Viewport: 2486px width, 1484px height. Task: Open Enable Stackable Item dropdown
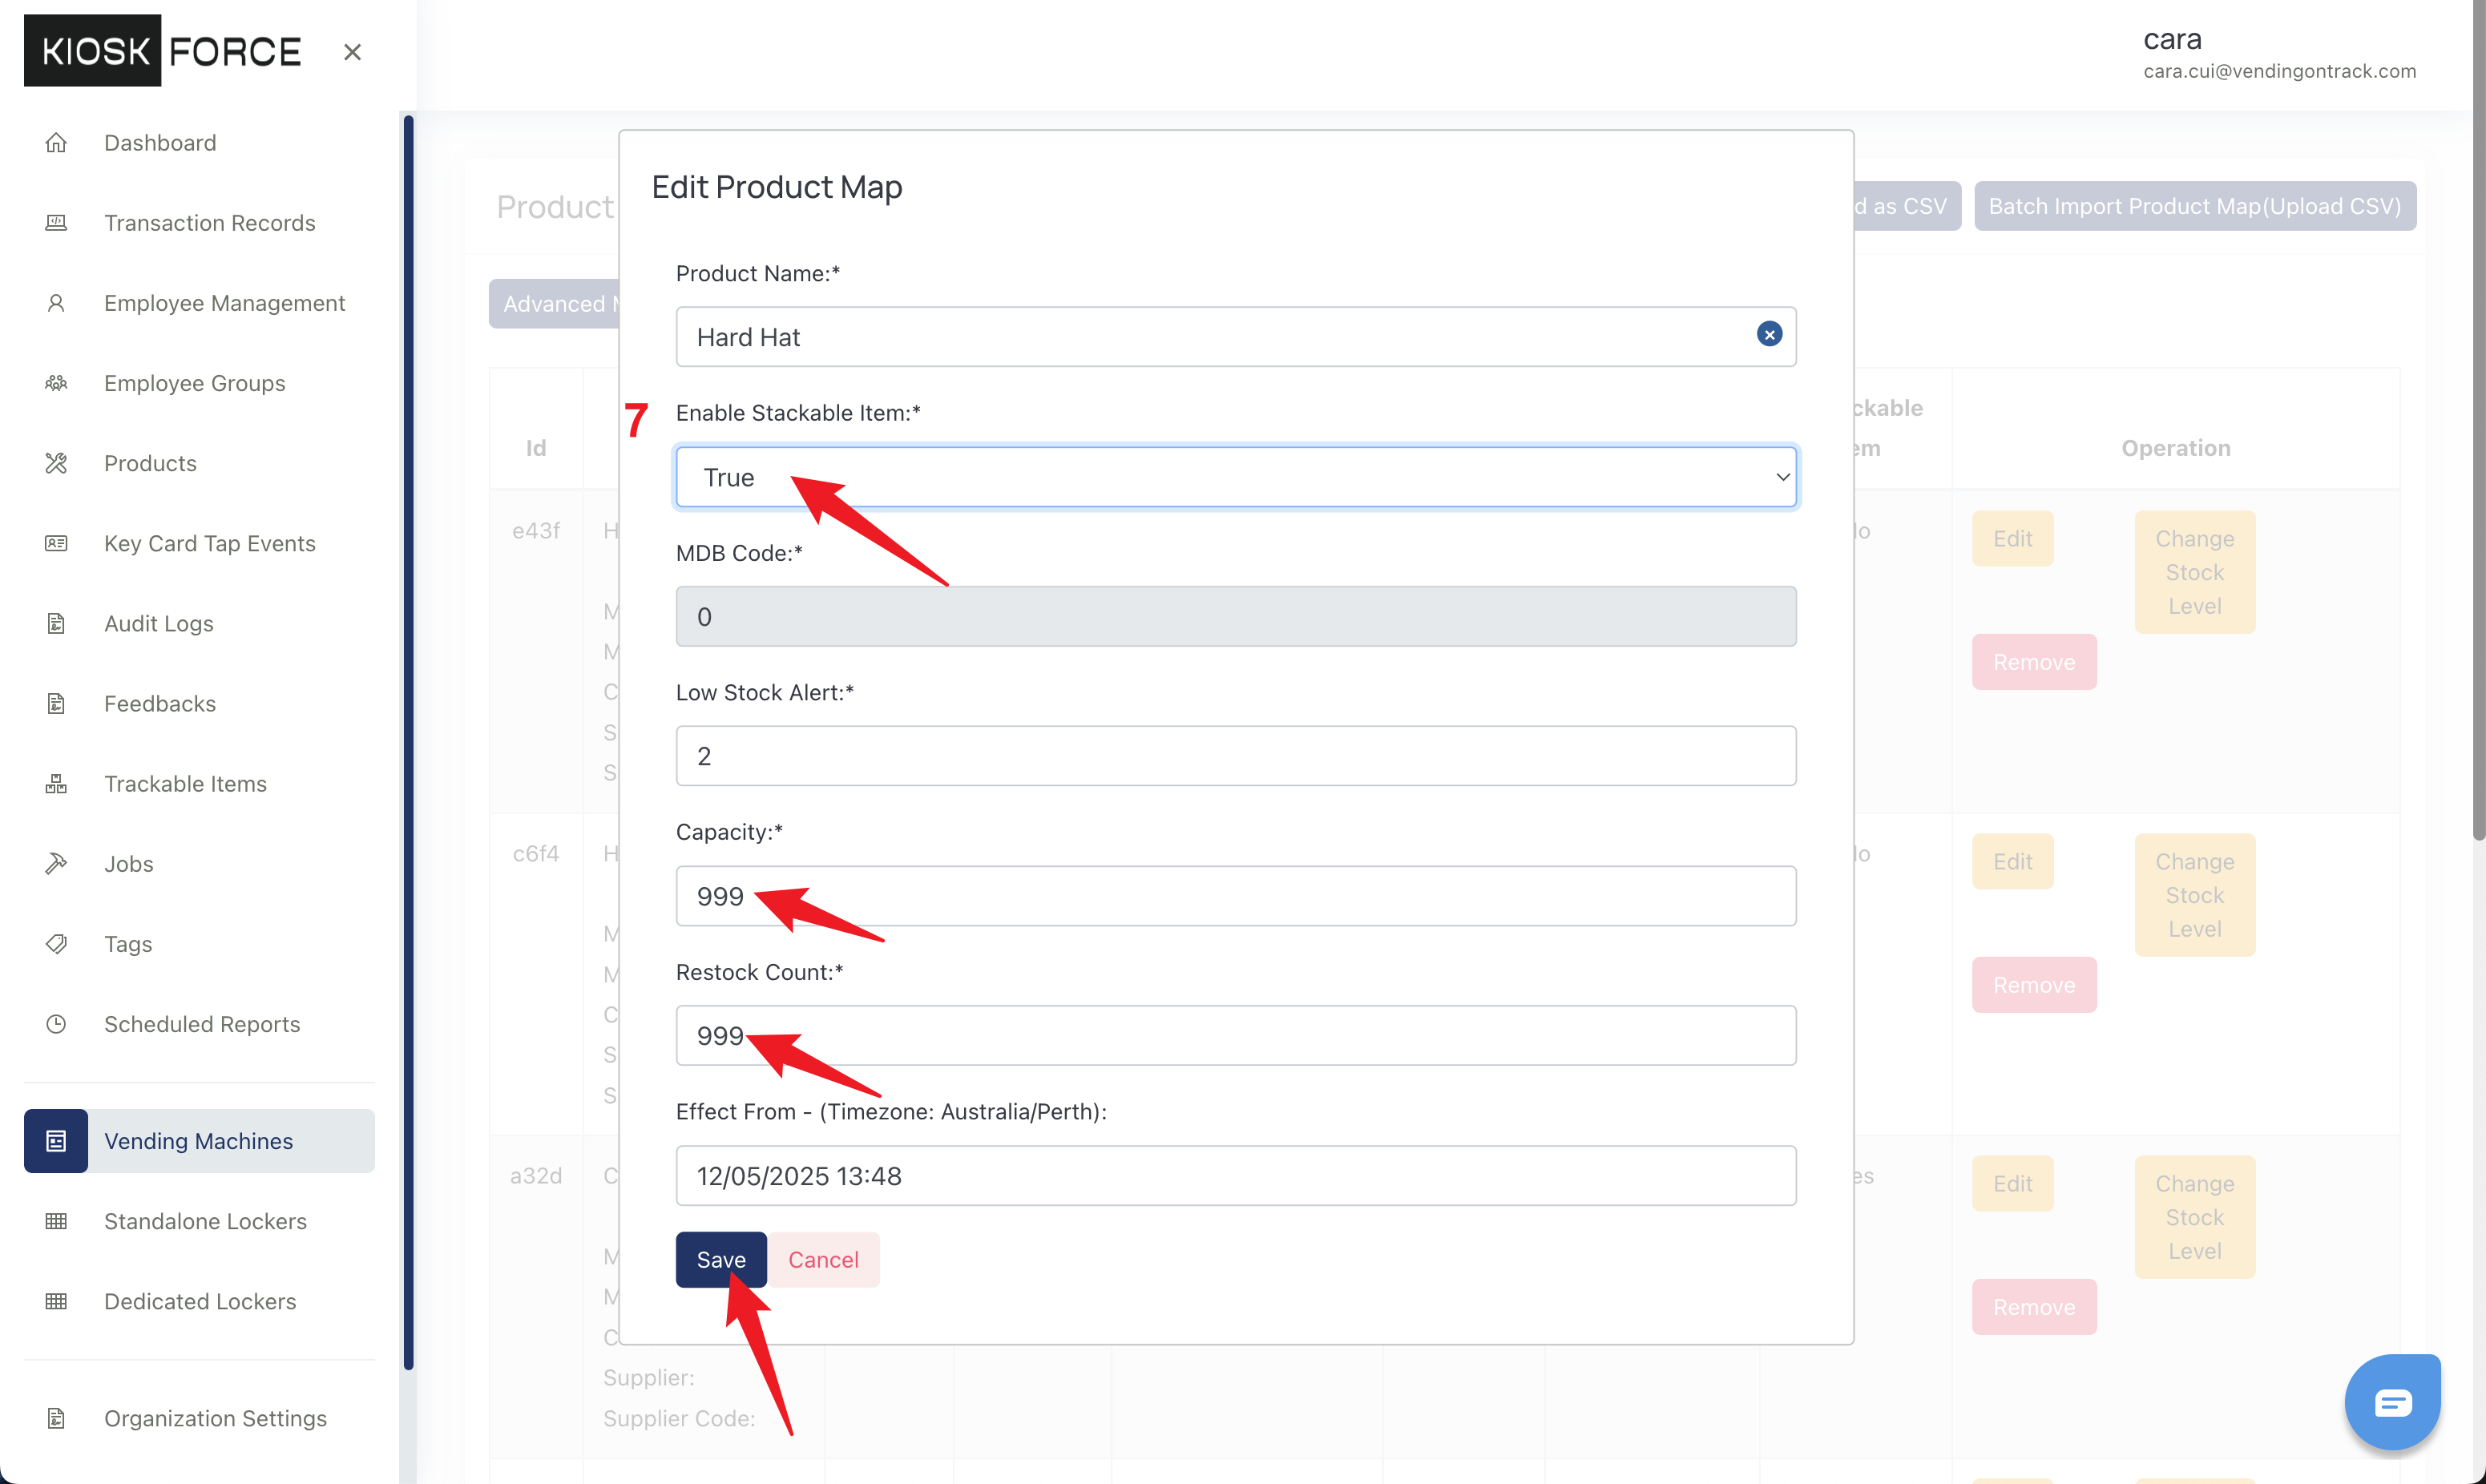[x=1236, y=477]
